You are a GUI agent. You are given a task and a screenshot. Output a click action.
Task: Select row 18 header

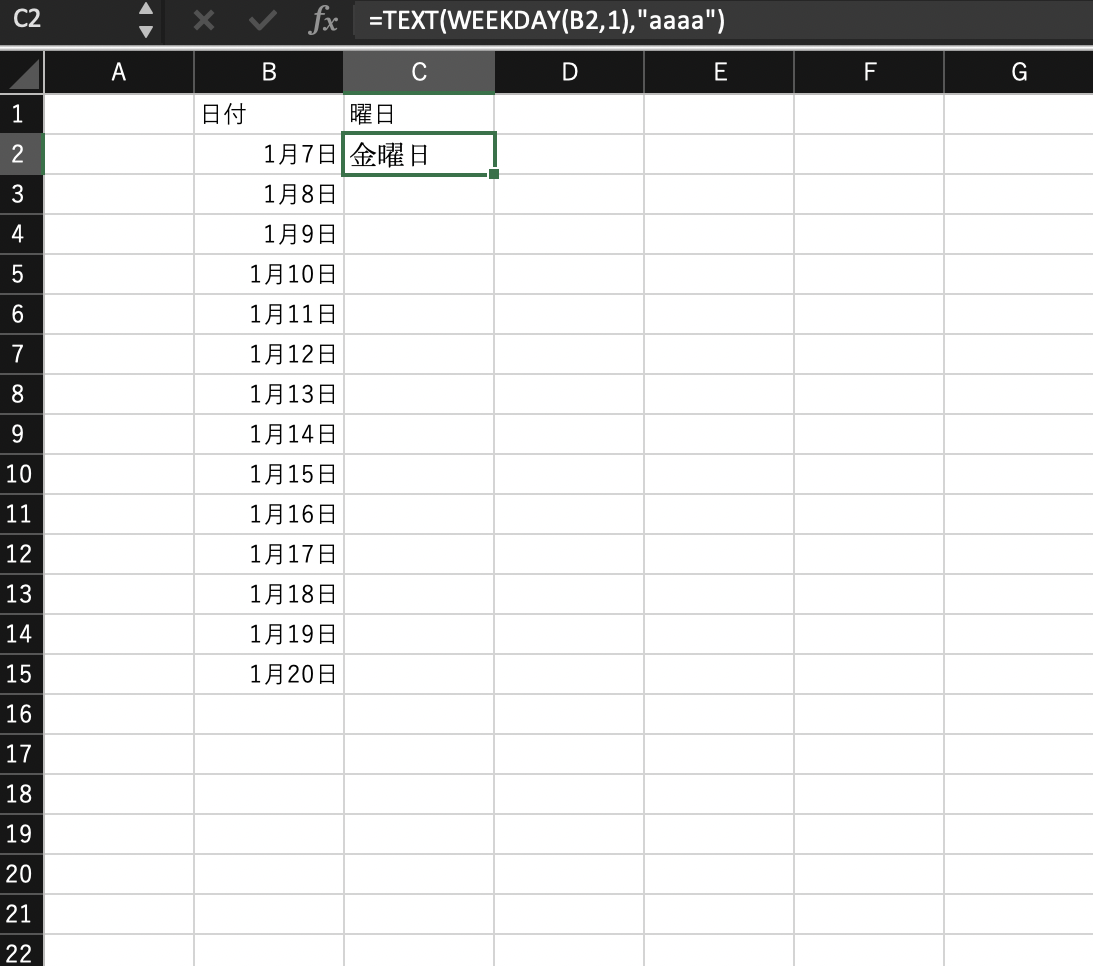[x=22, y=794]
